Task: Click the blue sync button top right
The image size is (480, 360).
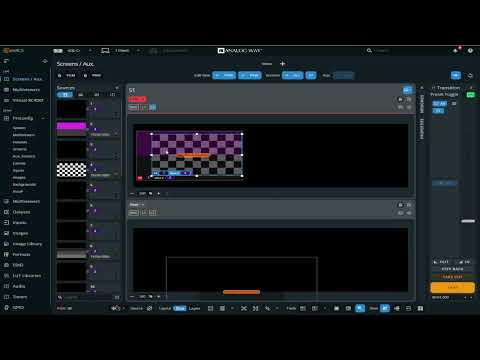Action: pyautogui.click(x=456, y=76)
